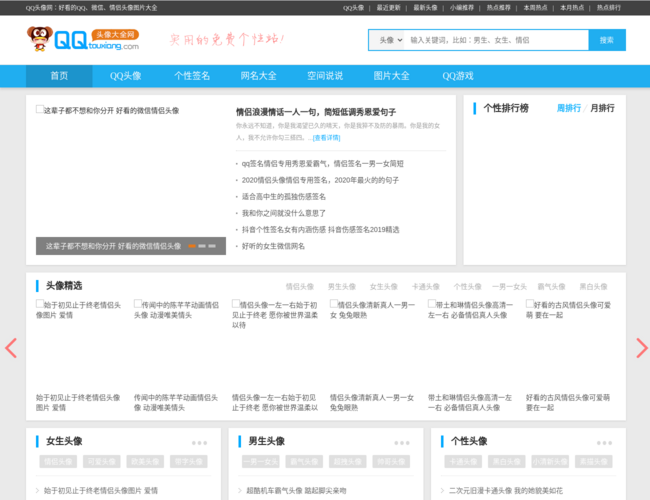The width and height of the screenshot is (650, 500).
Task: Open the QQ游戏 navigation tab
Action: (x=458, y=76)
